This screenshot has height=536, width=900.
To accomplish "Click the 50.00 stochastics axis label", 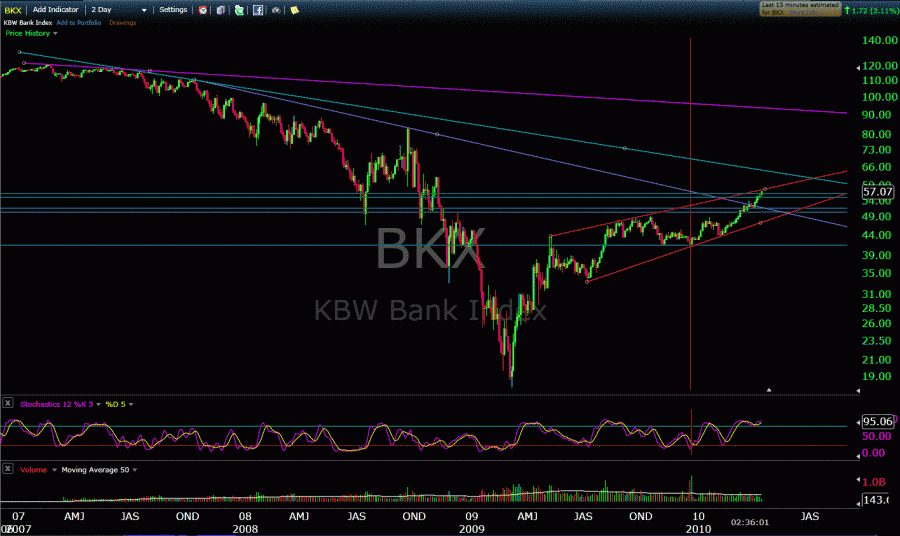I will click(876, 436).
